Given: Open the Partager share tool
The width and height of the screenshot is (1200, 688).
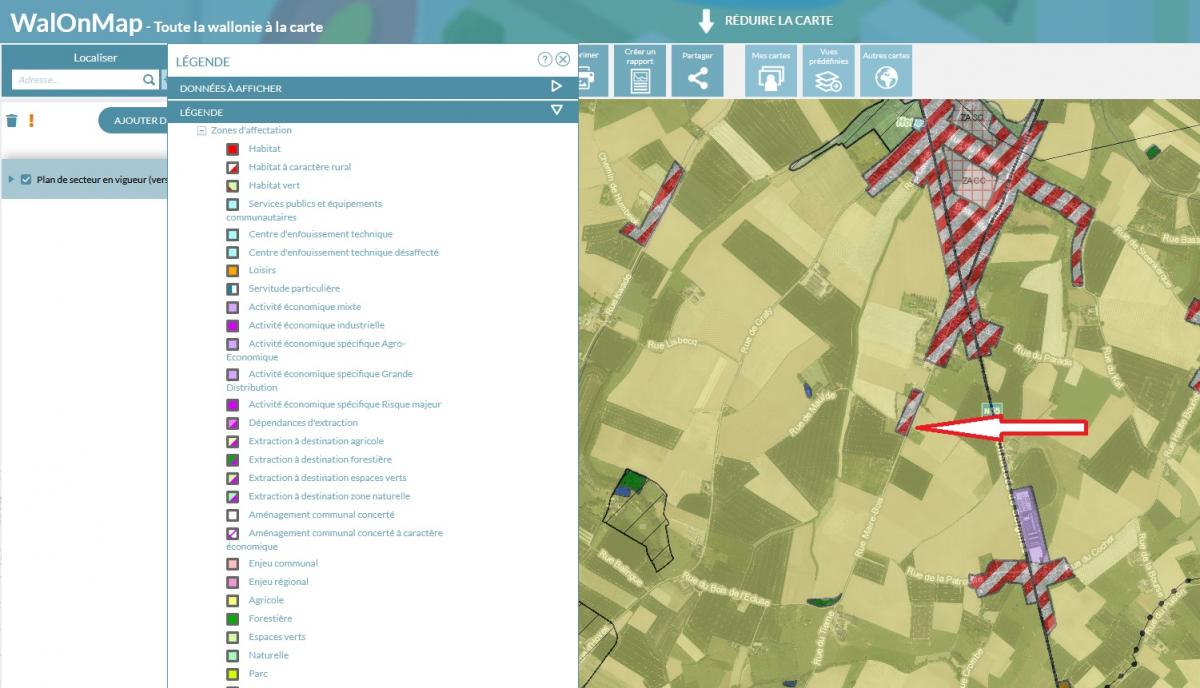Looking at the screenshot, I should coord(697,70).
